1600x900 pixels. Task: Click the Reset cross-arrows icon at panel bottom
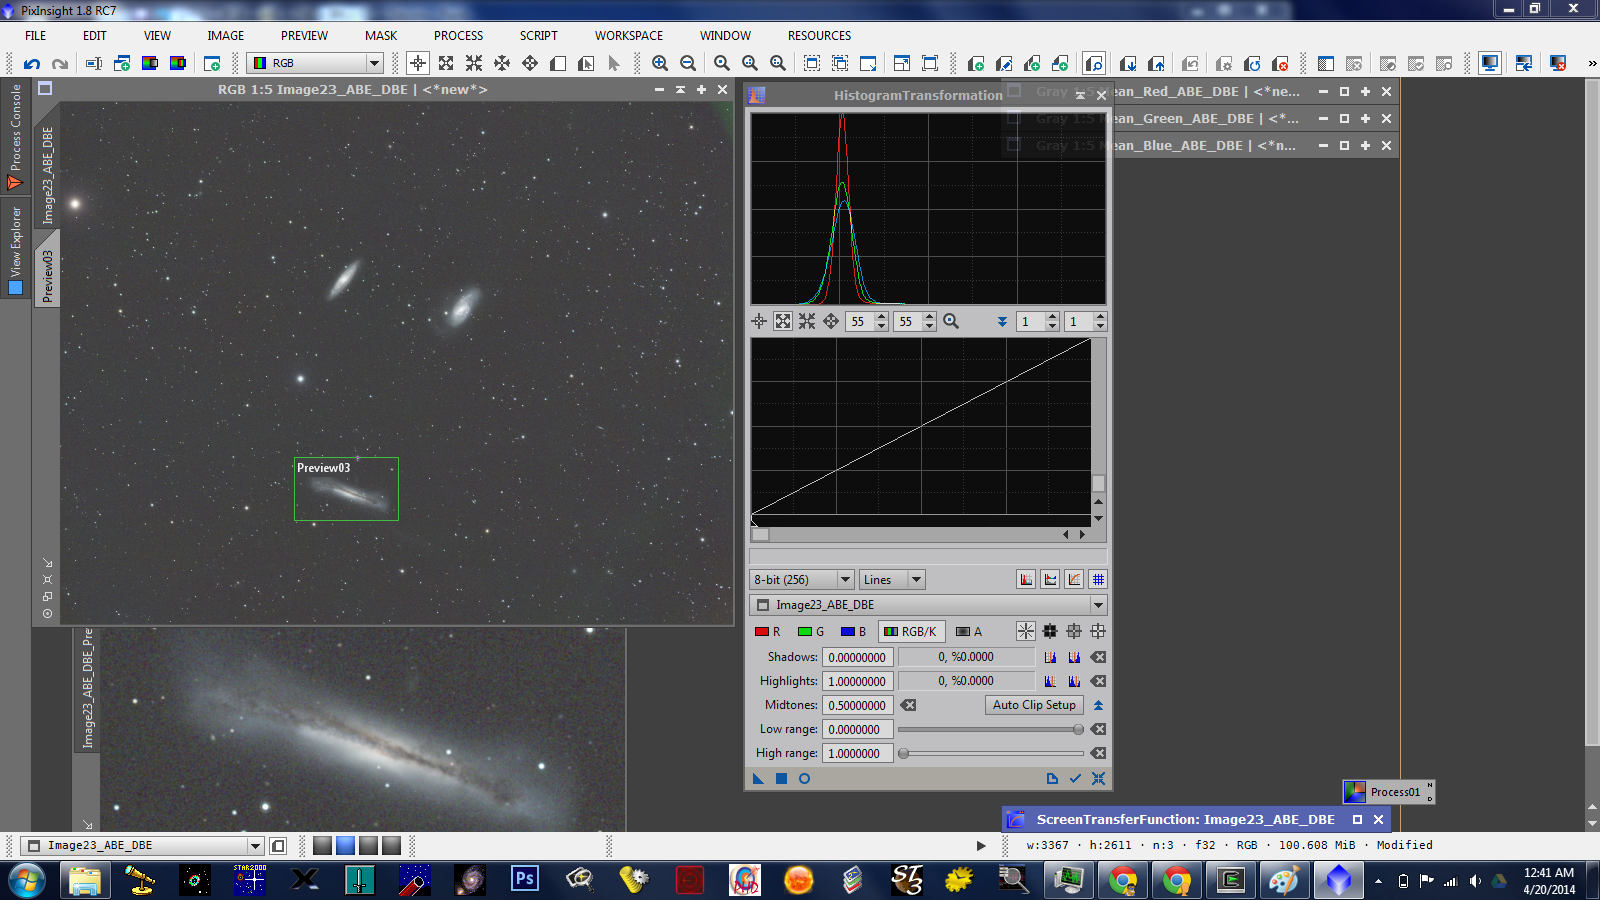[1098, 778]
